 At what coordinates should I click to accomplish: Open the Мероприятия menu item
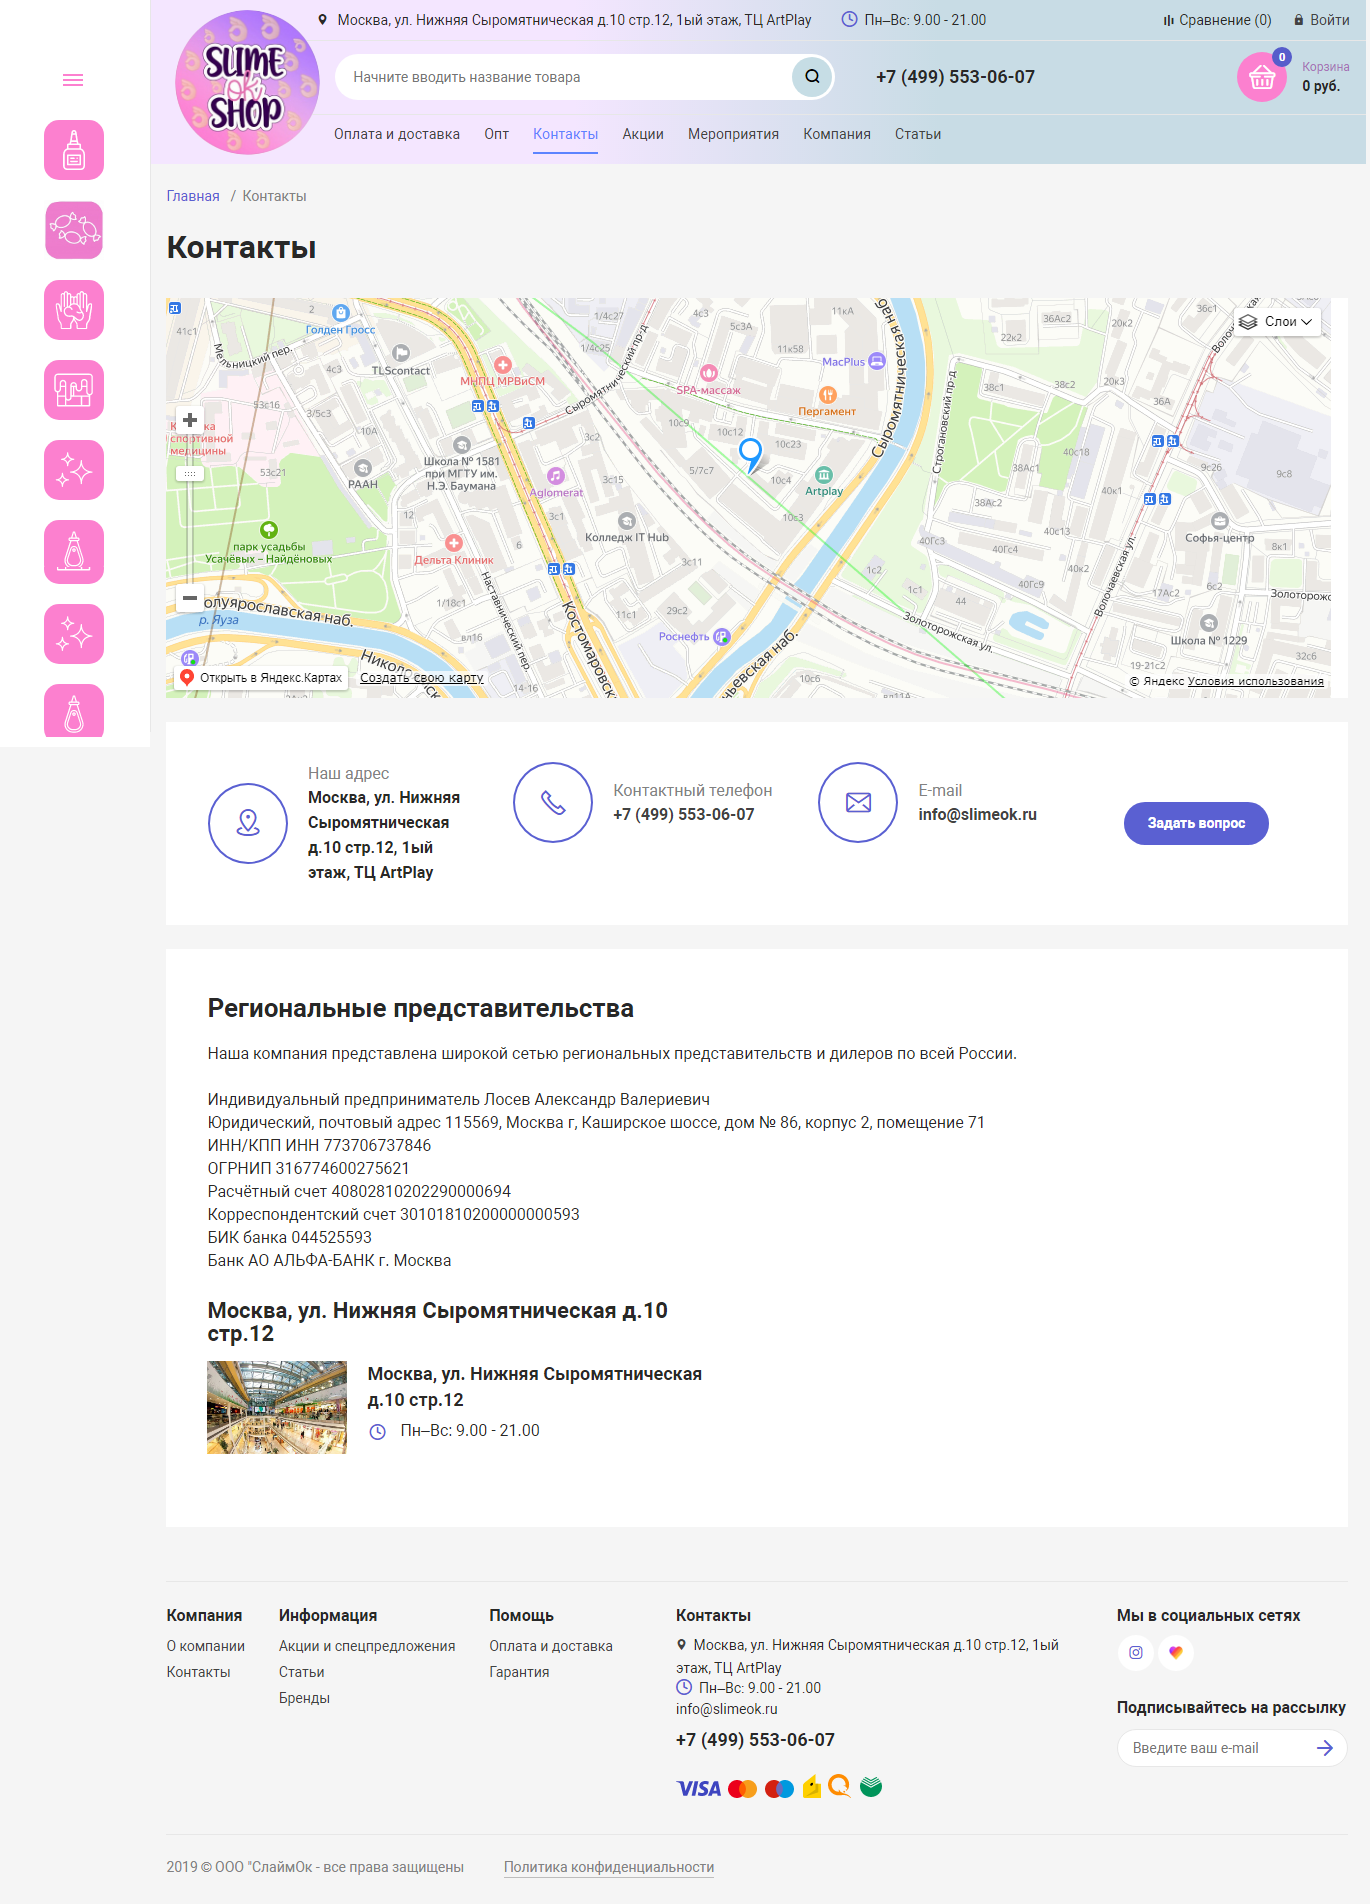point(733,134)
